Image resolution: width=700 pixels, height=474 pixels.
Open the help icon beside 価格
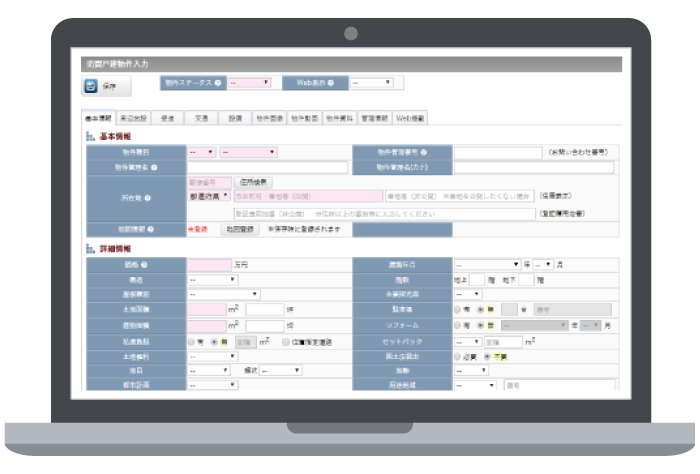[144, 265]
